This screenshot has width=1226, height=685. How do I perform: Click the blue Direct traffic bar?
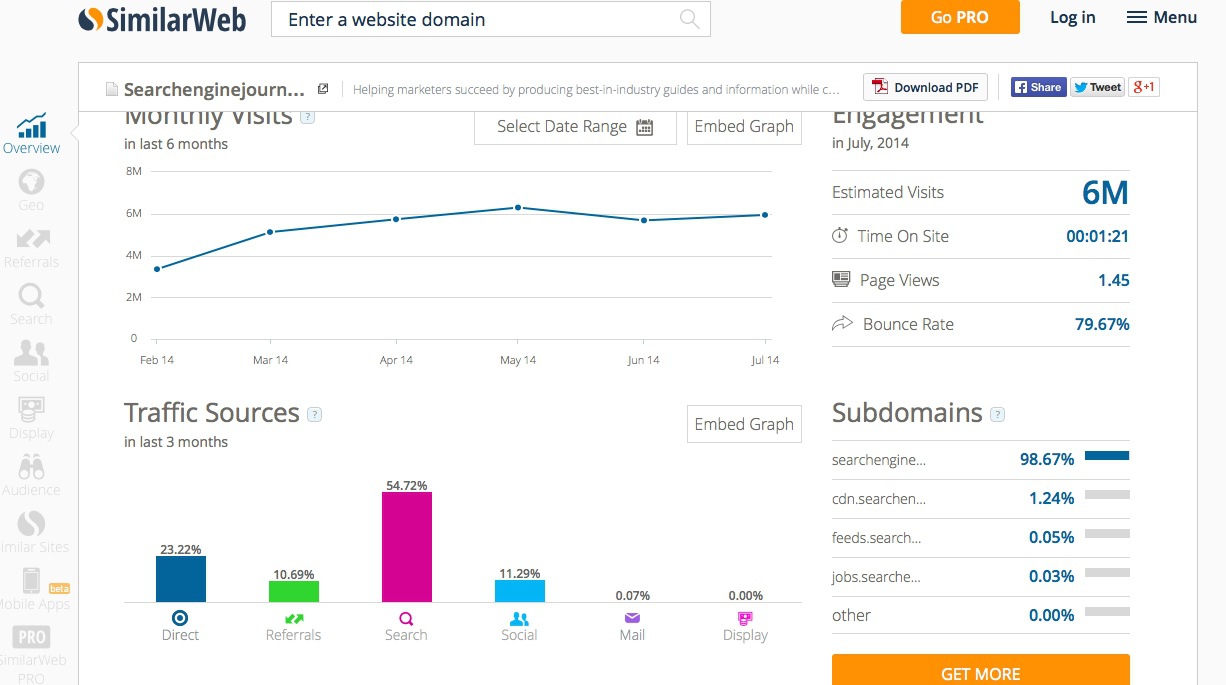click(181, 579)
